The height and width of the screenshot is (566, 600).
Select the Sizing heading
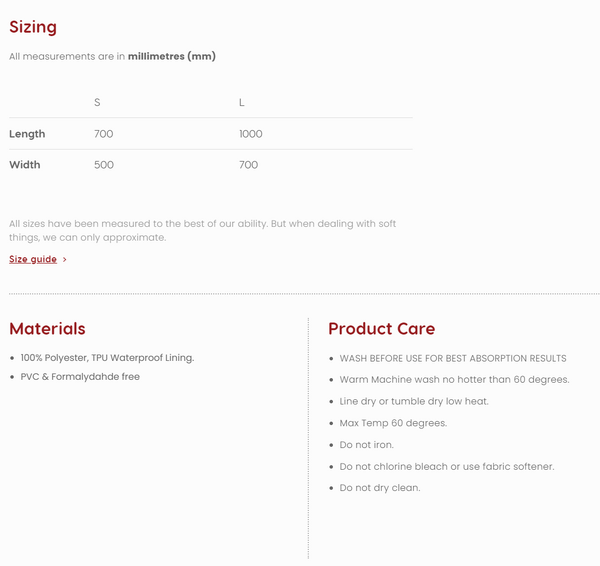point(33,27)
